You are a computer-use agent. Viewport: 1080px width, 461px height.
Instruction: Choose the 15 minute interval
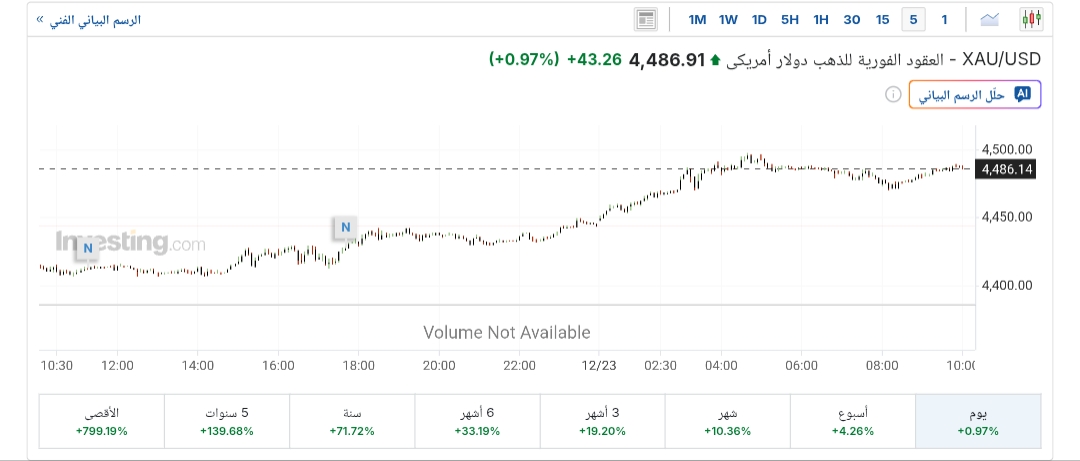(x=882, y=20)
